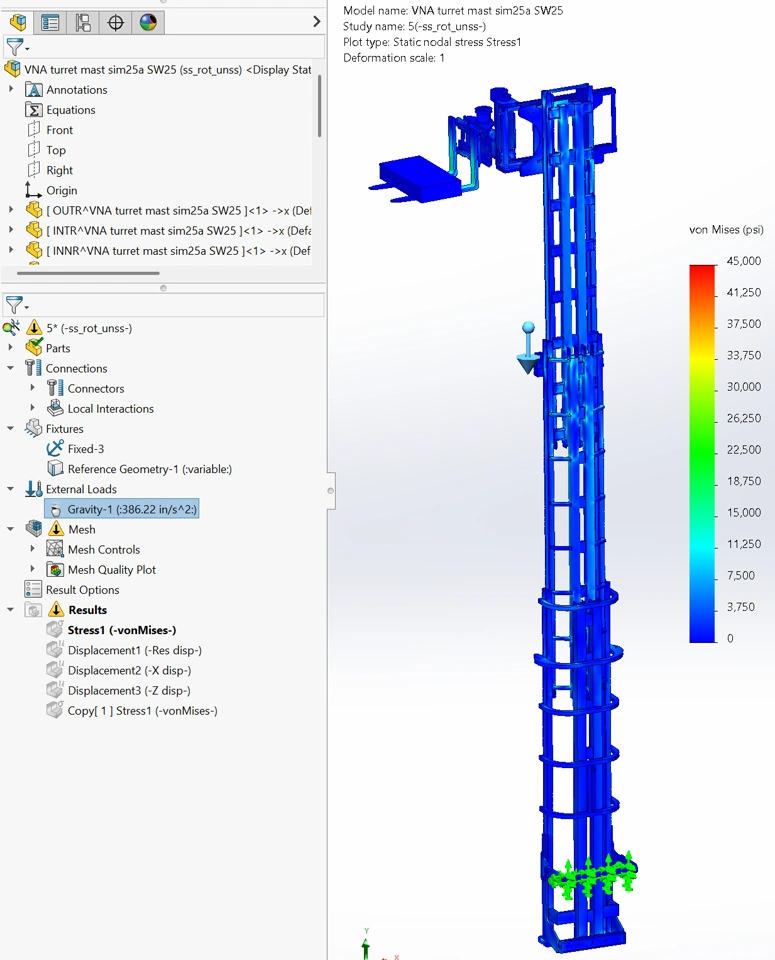Click the OUTR^VNA turret mast part icon
Viewport: 775px width, 960px height.
coord(34,211)
